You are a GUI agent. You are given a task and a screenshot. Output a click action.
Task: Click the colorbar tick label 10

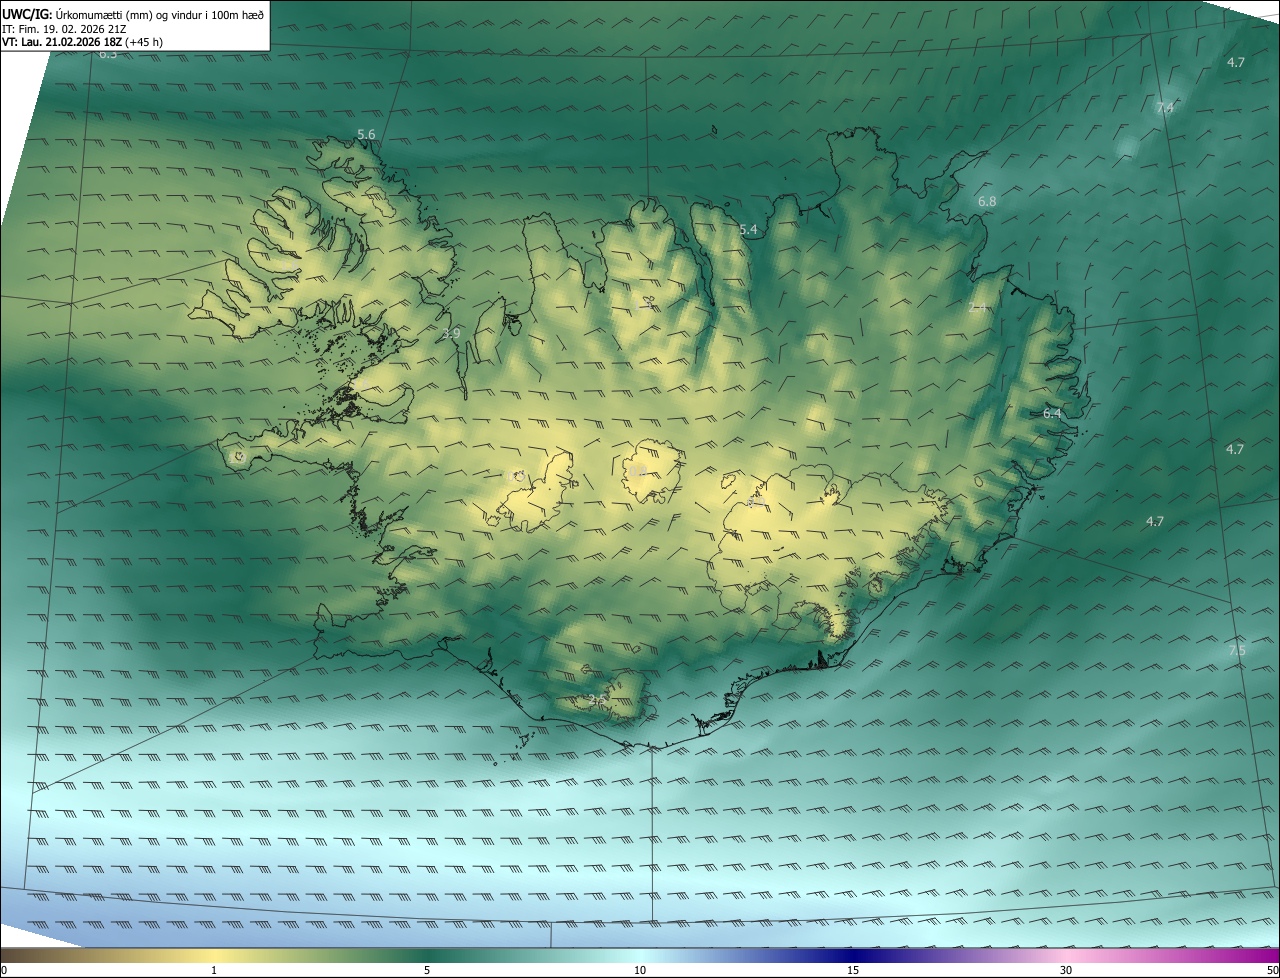[x=640, y=970]
